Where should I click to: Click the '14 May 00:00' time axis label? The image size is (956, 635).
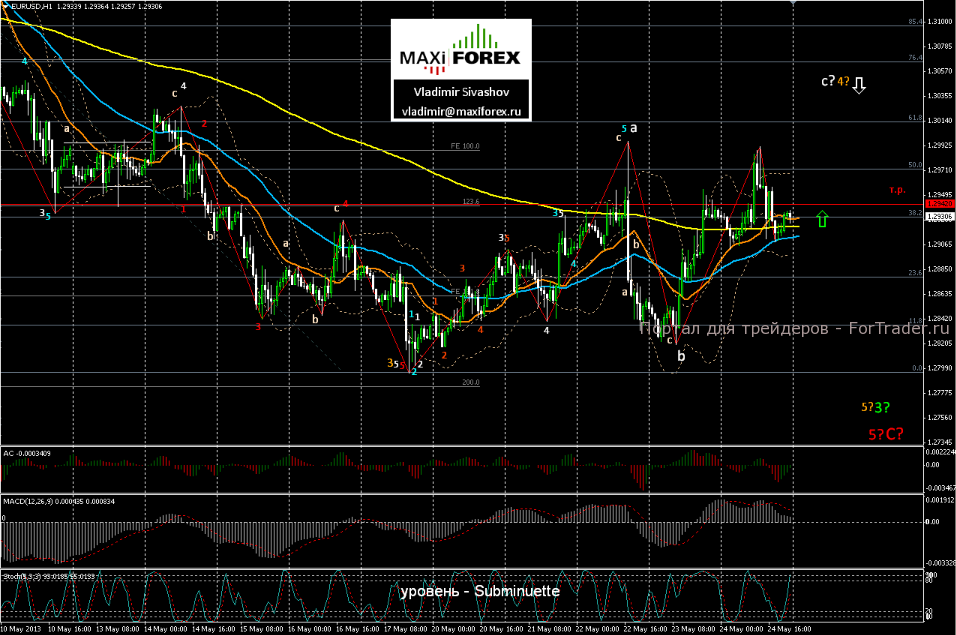coord(165,629)
